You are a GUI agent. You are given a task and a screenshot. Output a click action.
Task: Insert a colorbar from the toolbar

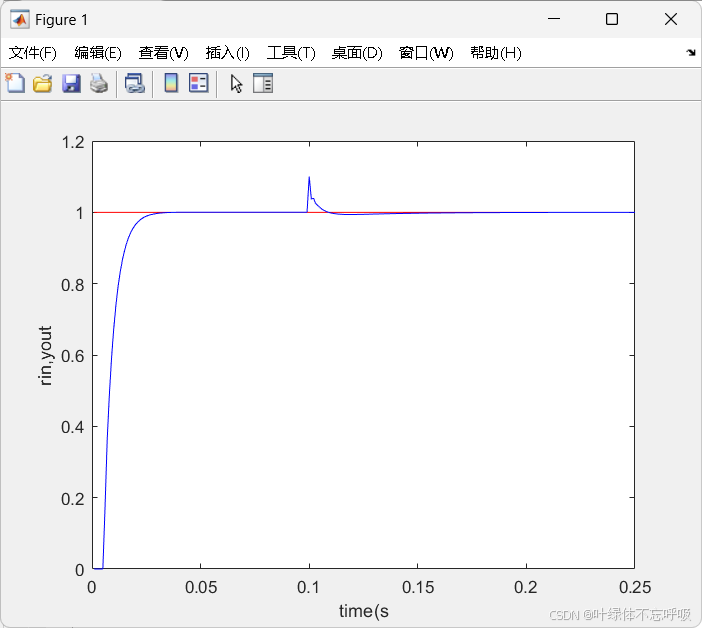point(171,83)
